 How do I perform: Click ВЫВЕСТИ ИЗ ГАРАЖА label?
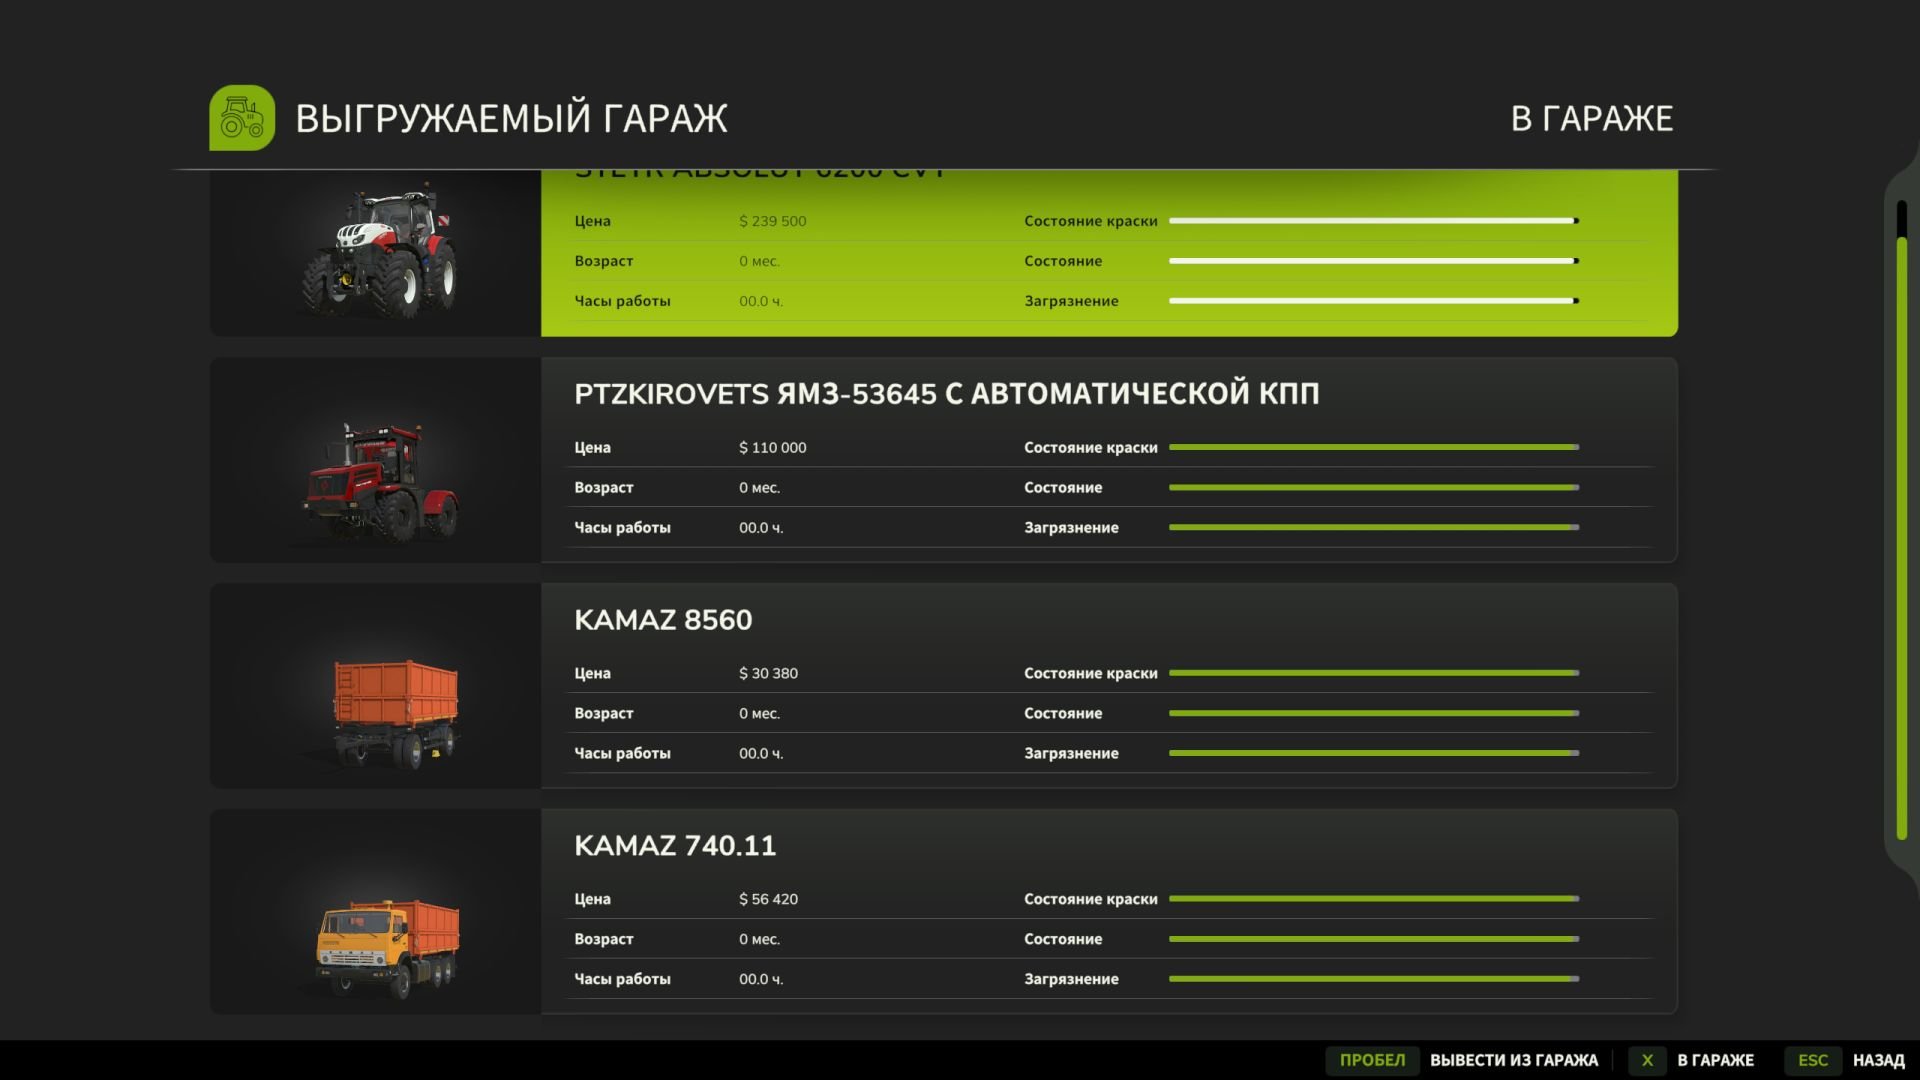click(x=1514, y=1060)
